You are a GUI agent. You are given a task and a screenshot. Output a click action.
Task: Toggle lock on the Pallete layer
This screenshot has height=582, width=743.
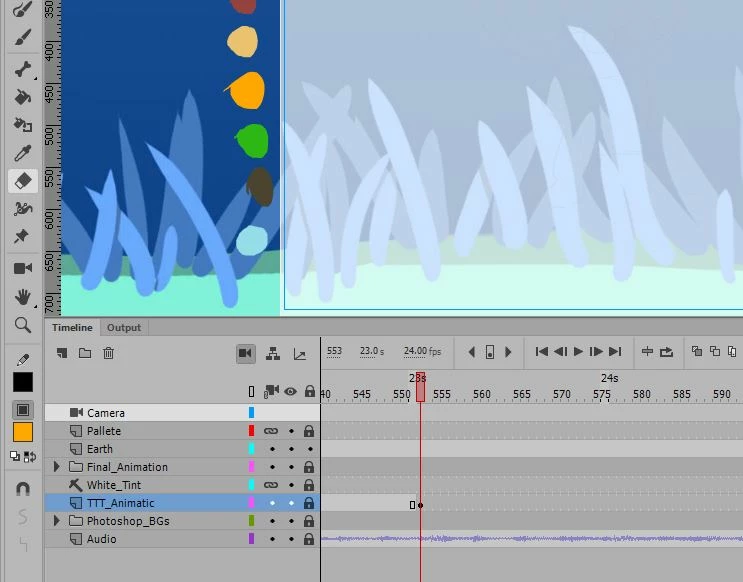(309, 431)
